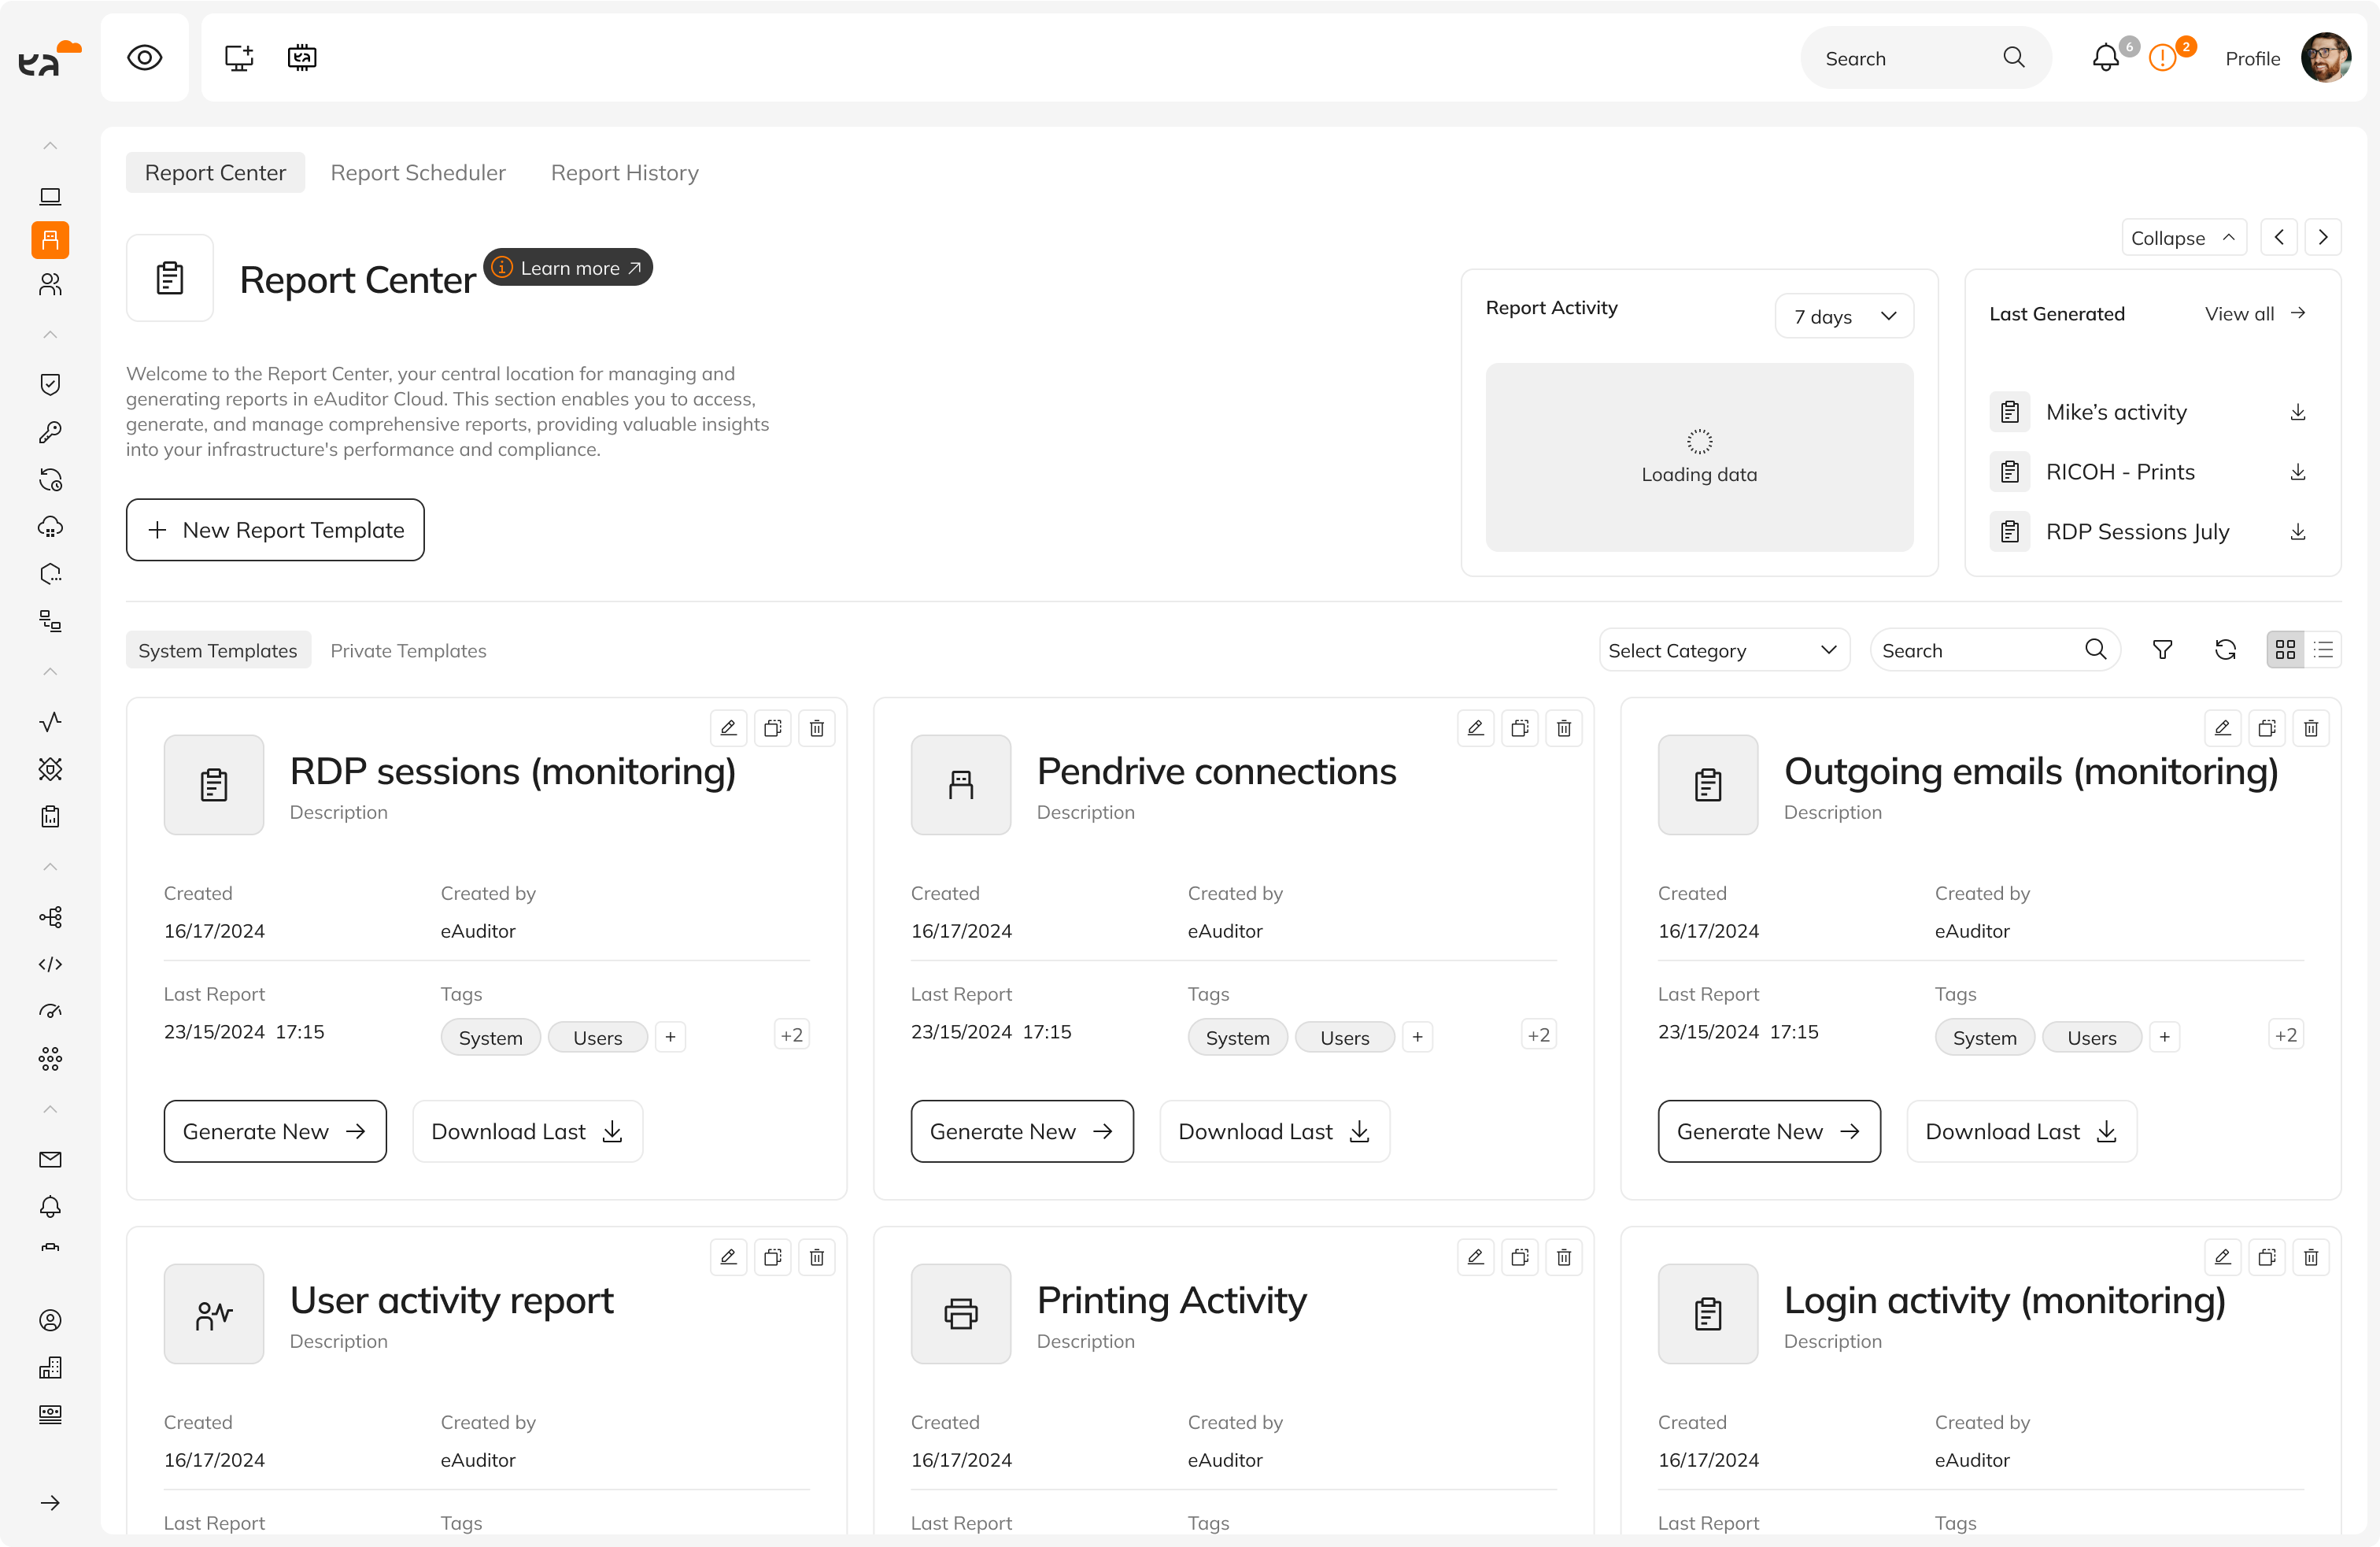Open the Private Templates tab
The image size is (2380, 1547).
[x=408, y=651]
